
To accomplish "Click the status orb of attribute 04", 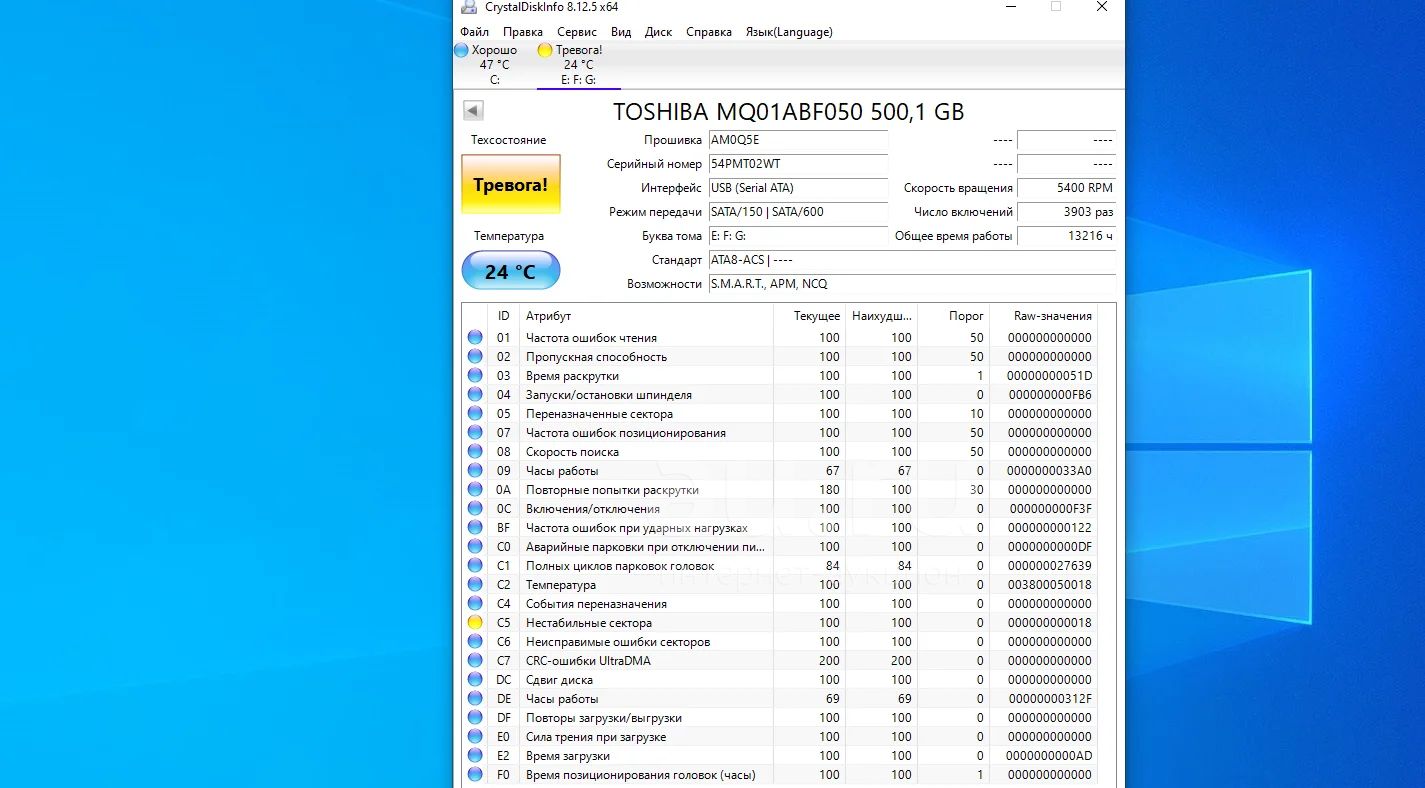I will 475,394.
